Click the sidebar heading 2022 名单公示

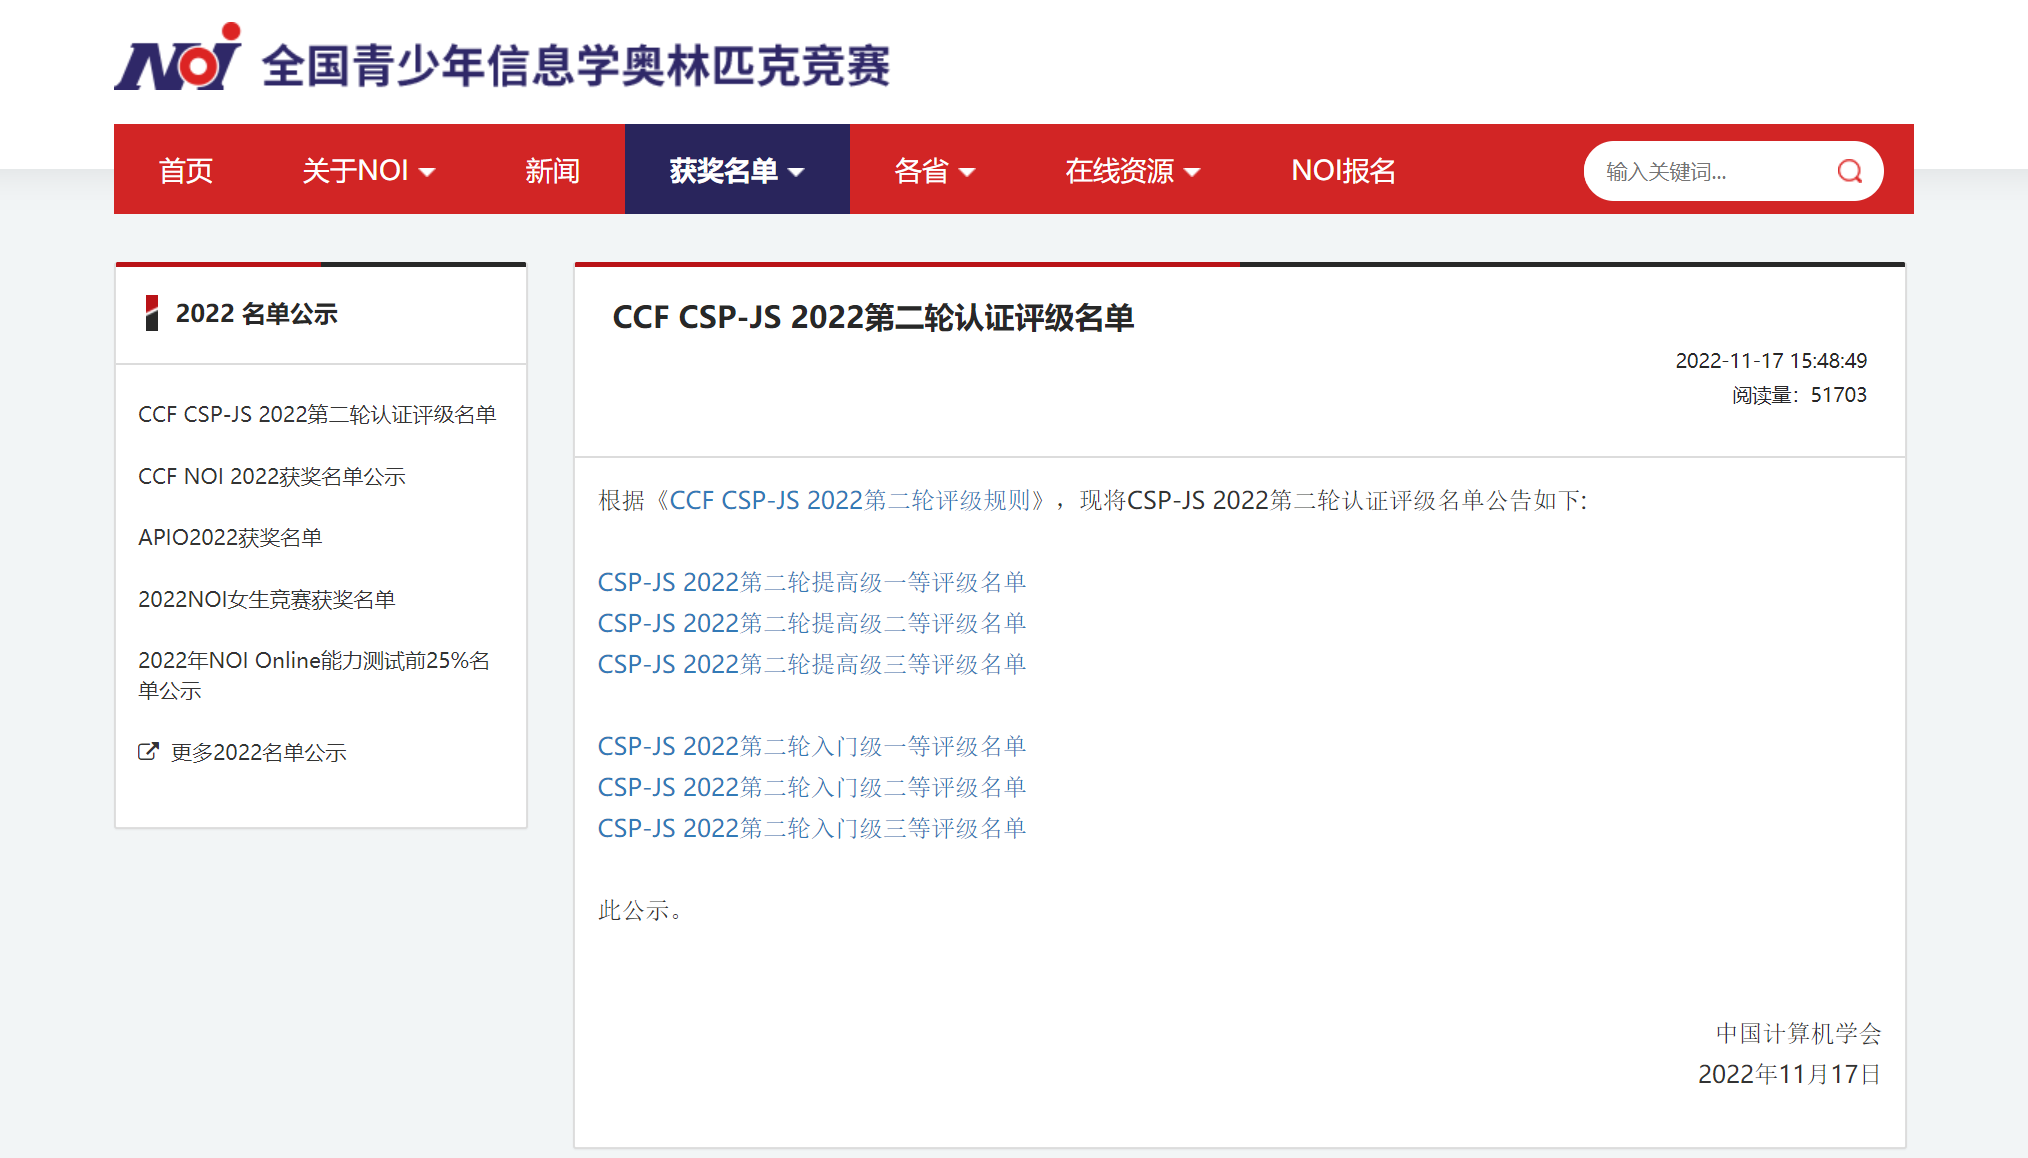(x=256, y=313)
